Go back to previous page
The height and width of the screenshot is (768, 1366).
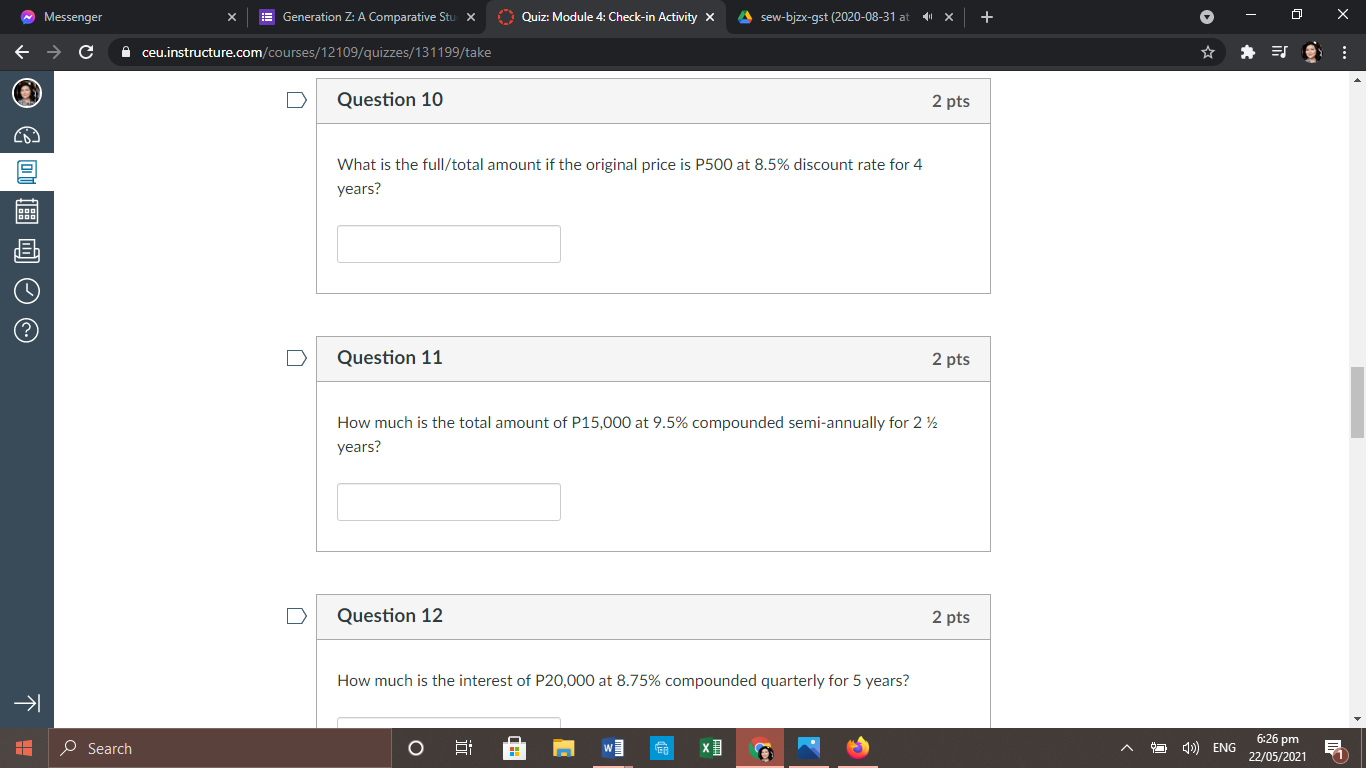(22, 52)
